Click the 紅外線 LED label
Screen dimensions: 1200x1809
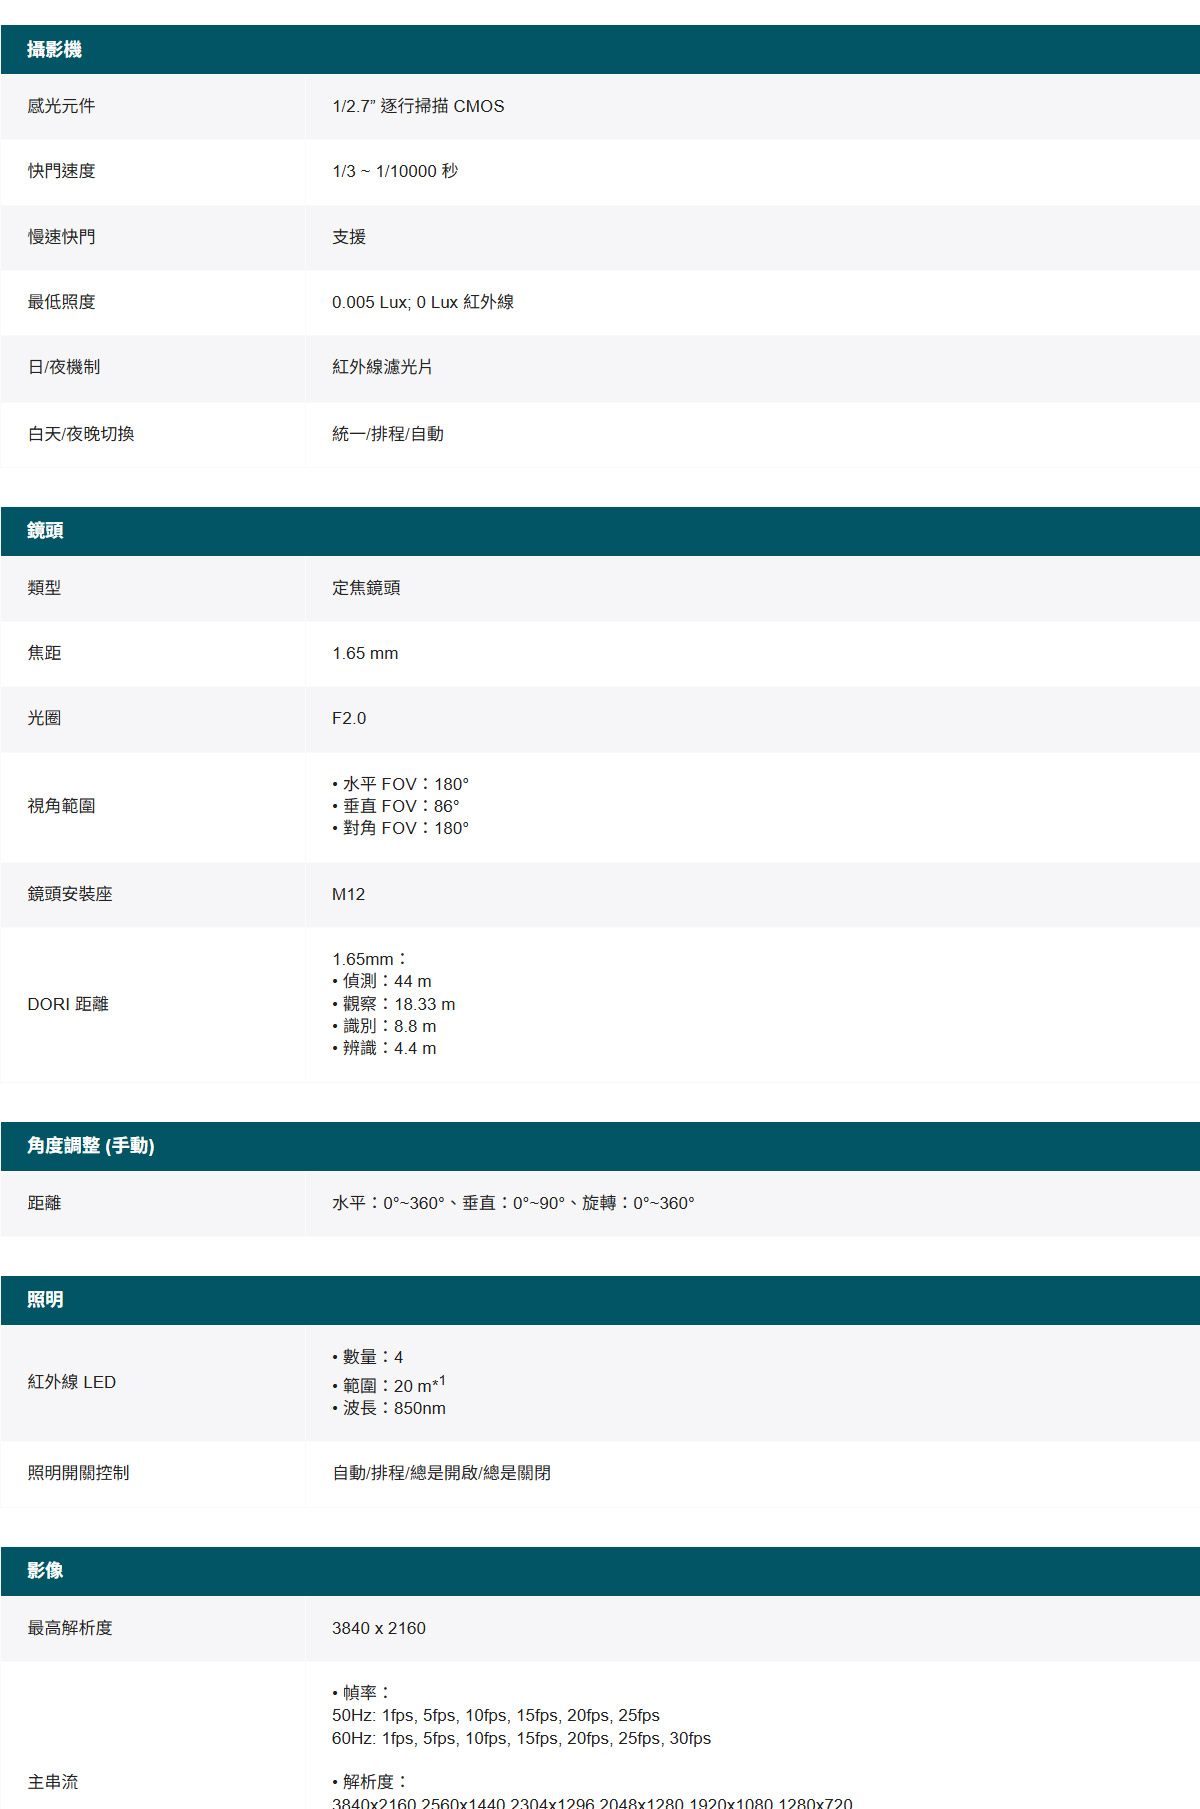pos(72,1382)
